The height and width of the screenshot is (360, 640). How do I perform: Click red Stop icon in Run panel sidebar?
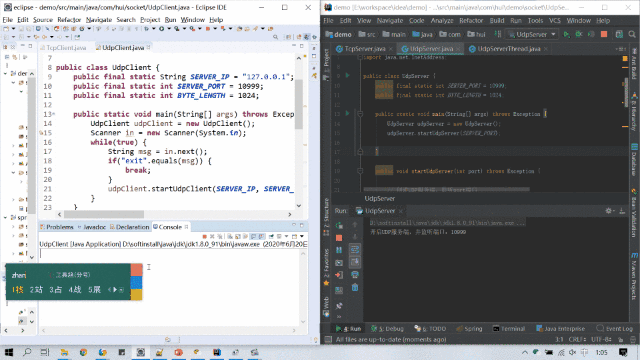point(339,238)
